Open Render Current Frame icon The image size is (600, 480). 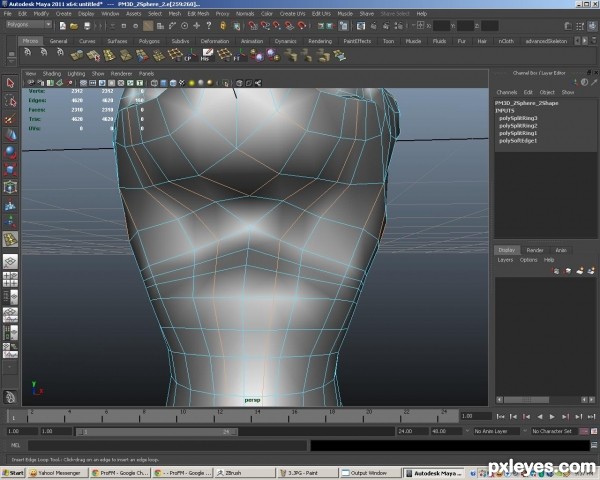[x=373, y=26]
